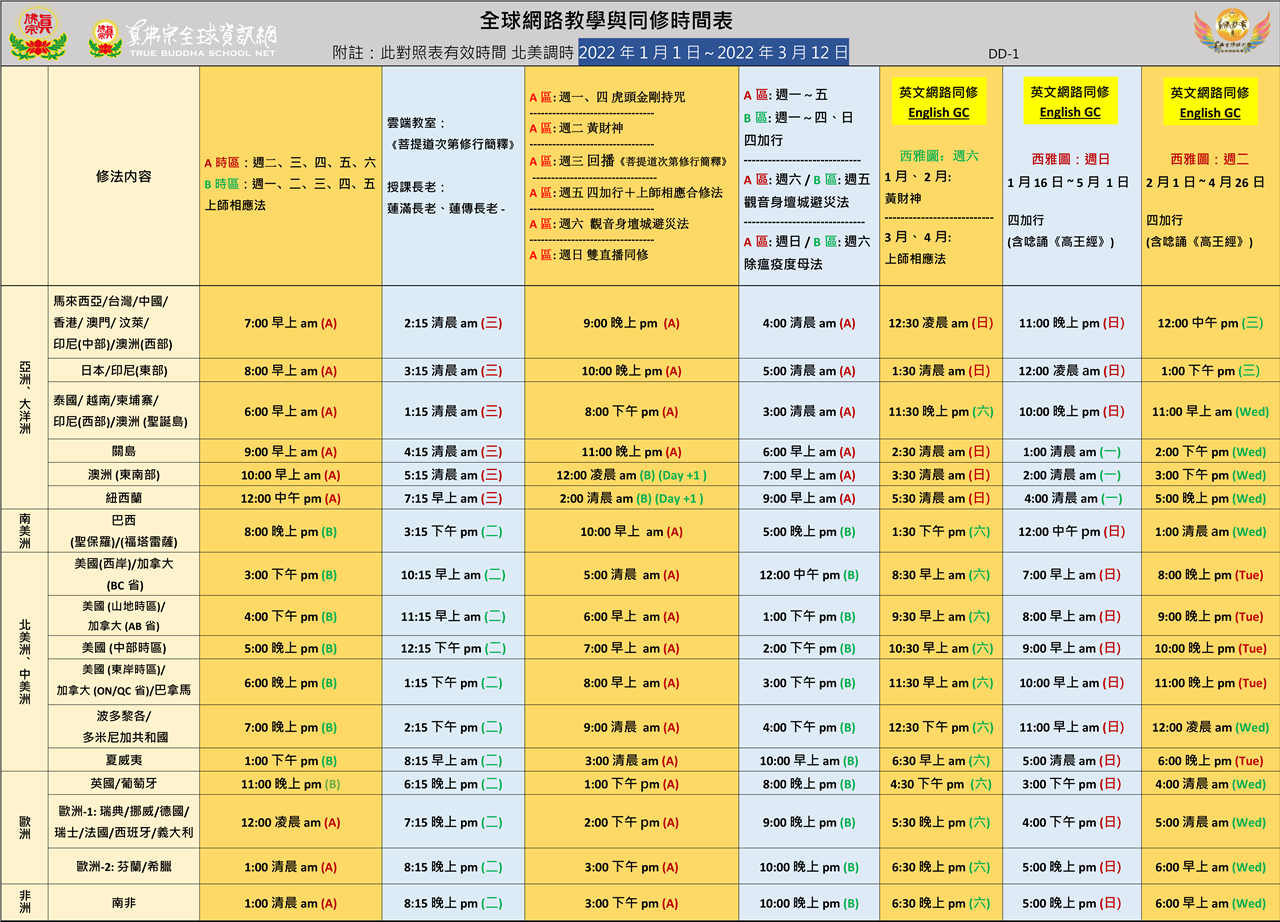Image resolution: width=1280 pixels, height=922 pixels.
Task: Click the 紐西蘭 row label
Action: (124, 498)
